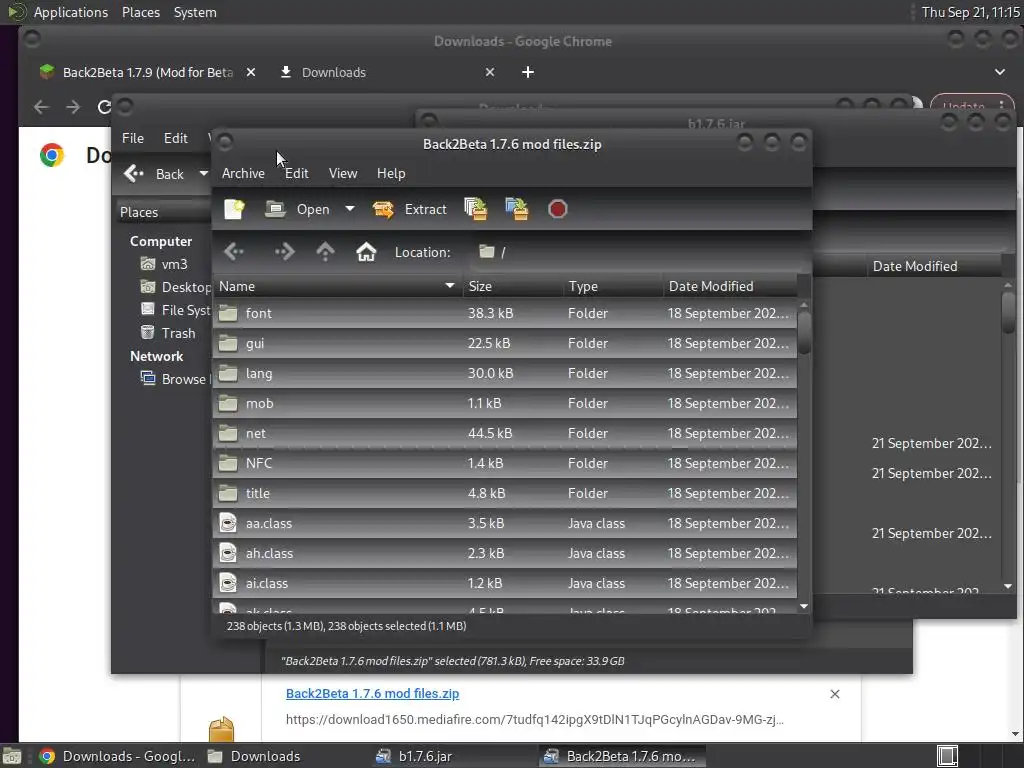The image size is (1024, 768).
Task: Click the archive list vertical scrollbar thumb
Action: tap(804, 332)
